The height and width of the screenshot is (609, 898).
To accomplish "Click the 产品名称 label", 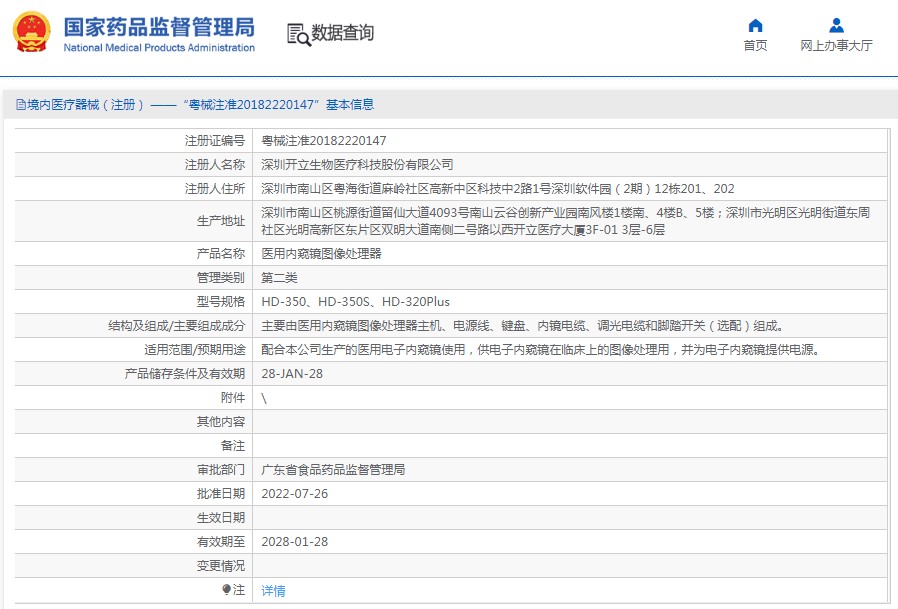I will pos(220,253).
